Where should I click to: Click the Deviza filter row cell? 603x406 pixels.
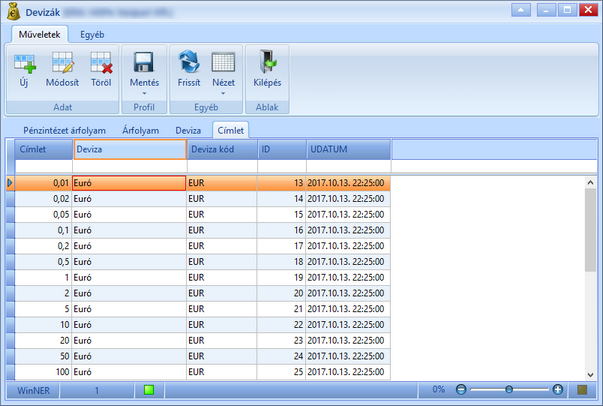tap(130, 166)
